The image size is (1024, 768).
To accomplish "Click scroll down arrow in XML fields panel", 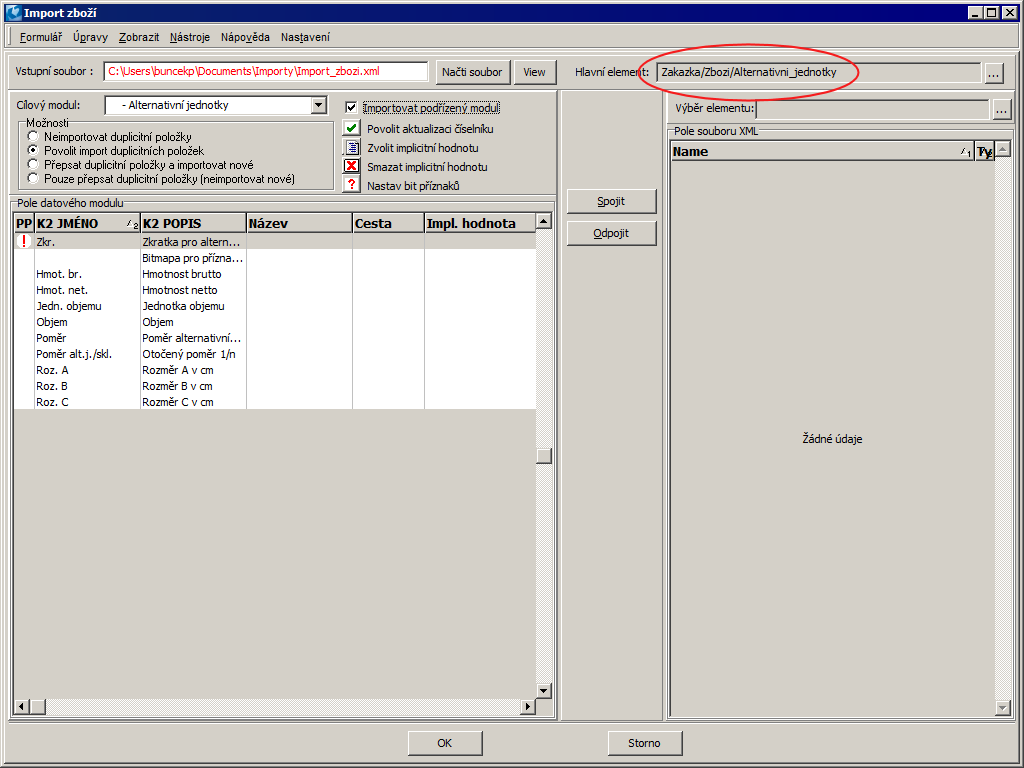I will pyautogui.click(x=1003, y=707).
